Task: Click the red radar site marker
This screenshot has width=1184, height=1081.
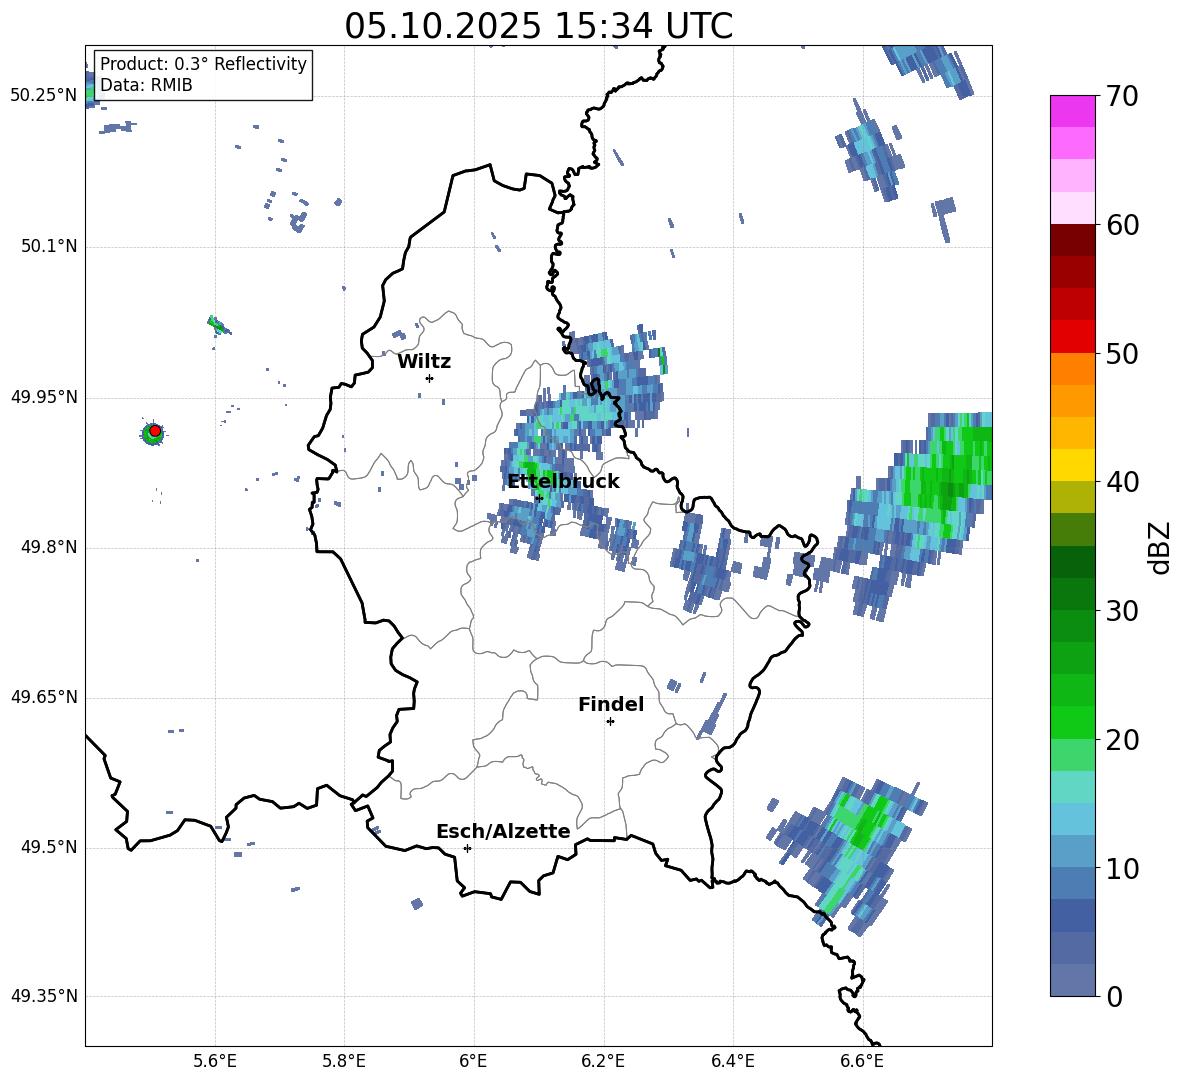Action: point(155,431)
